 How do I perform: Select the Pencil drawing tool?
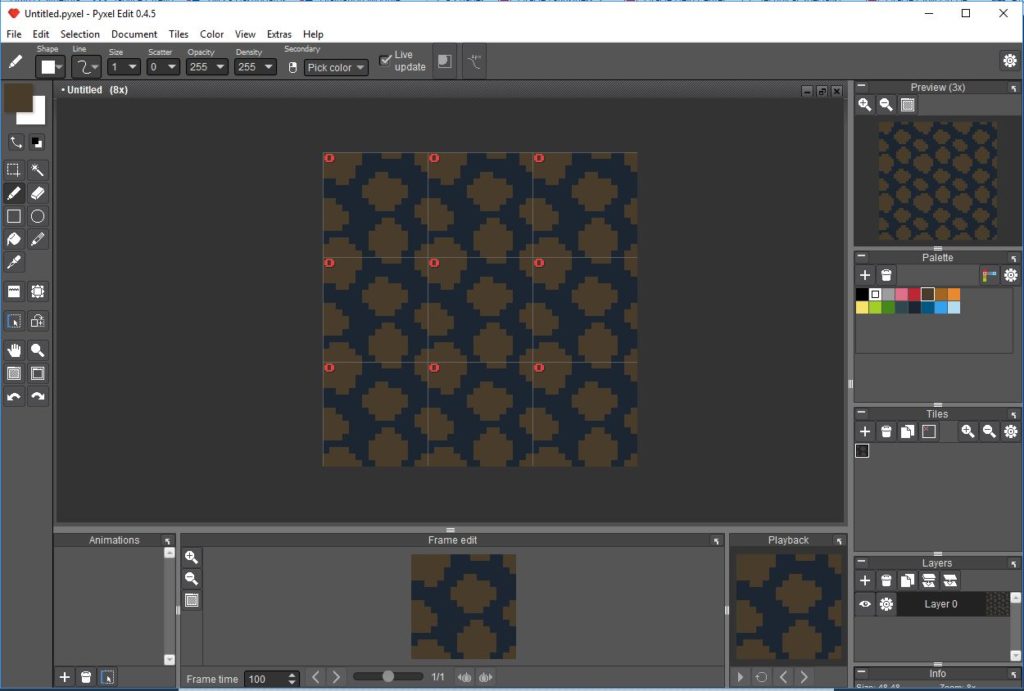point(14,193)
